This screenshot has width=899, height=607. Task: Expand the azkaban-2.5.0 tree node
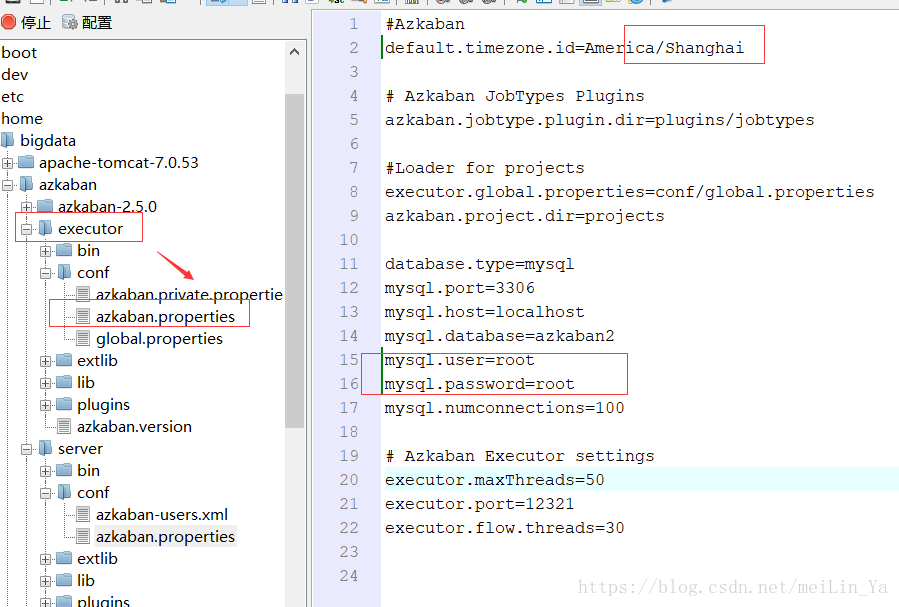[26, 206]
